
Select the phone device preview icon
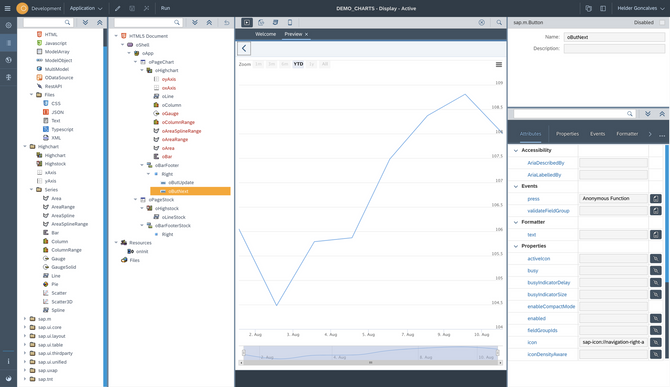pyautogui.click(x=290, y=22)
